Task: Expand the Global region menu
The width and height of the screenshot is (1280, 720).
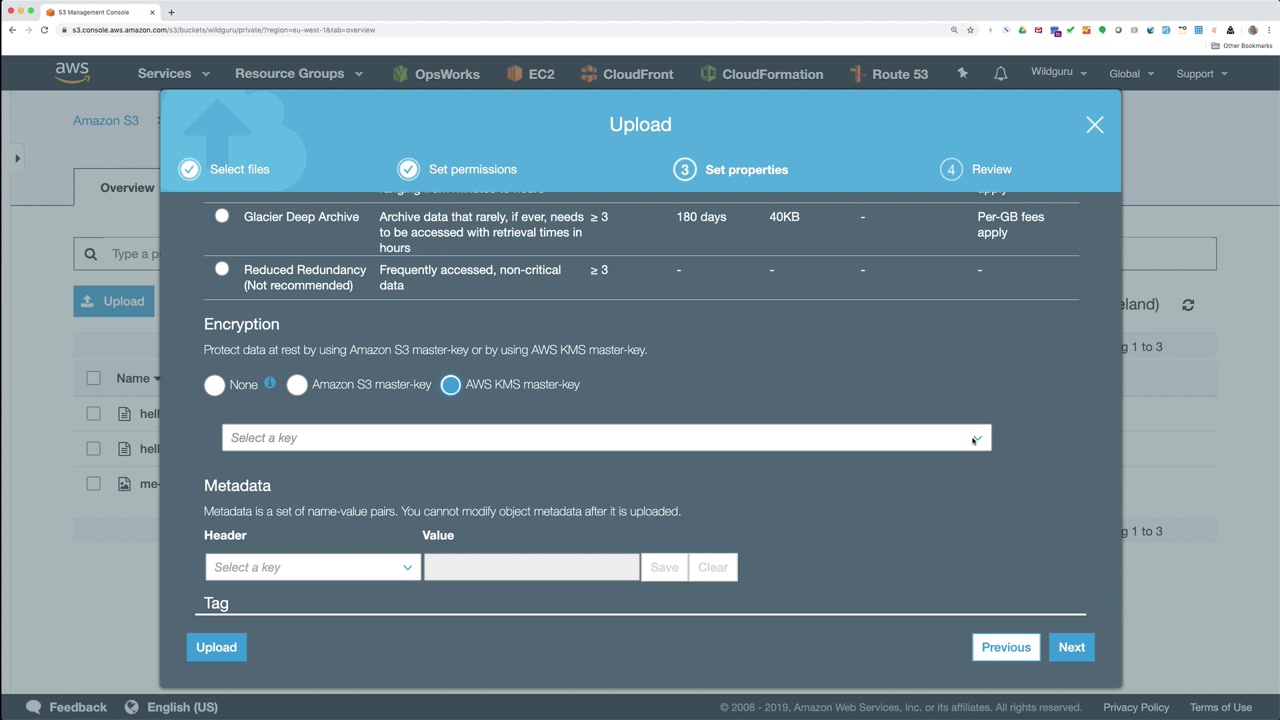Action: coord(1131,74)
